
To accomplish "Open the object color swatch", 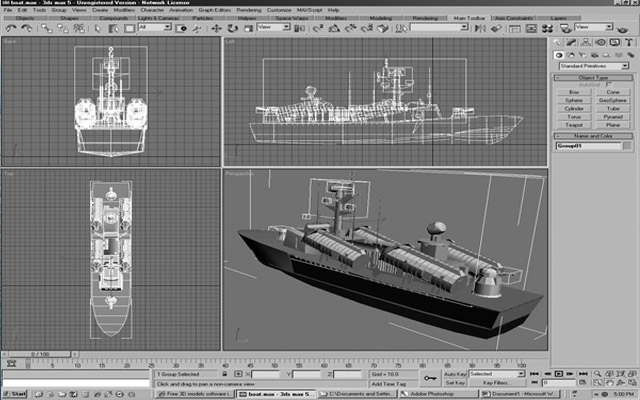I will 626,146.
